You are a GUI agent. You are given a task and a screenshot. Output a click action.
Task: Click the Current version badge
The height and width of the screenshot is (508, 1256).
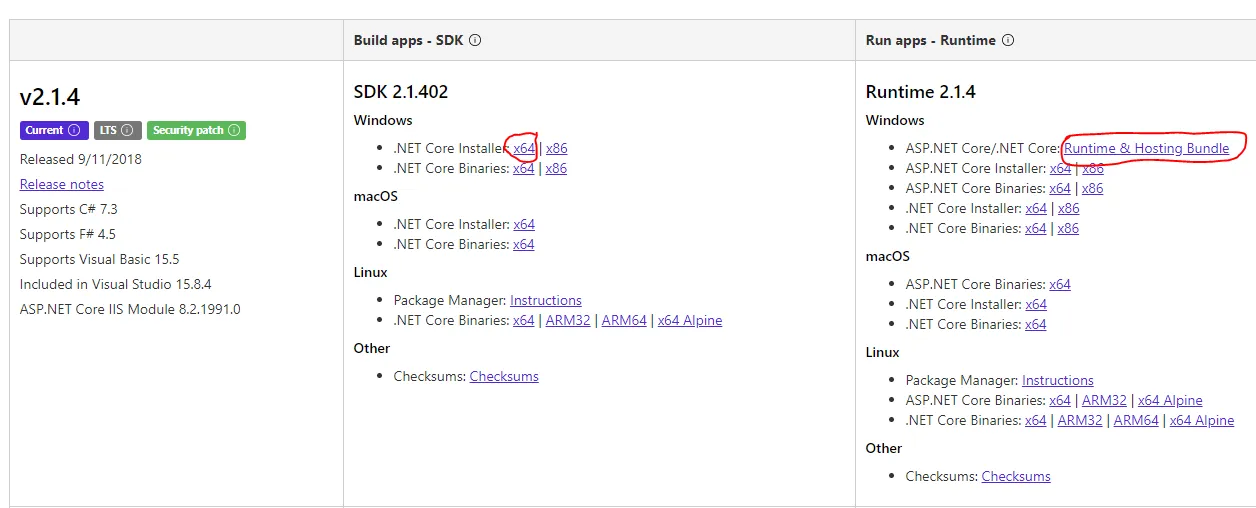(54, 131)
